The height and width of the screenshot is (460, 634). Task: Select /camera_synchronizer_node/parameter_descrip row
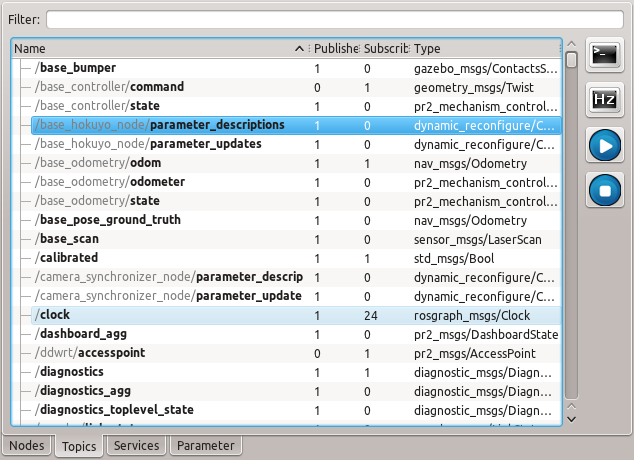click(296, 277)
